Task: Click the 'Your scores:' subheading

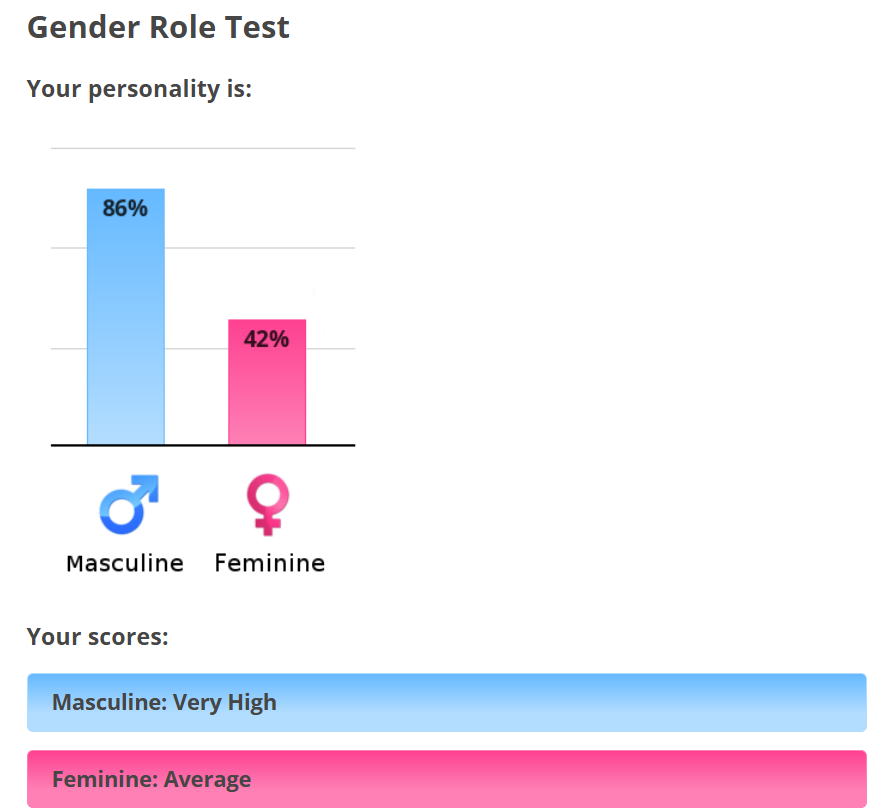Action: click(x=98, y=636)
